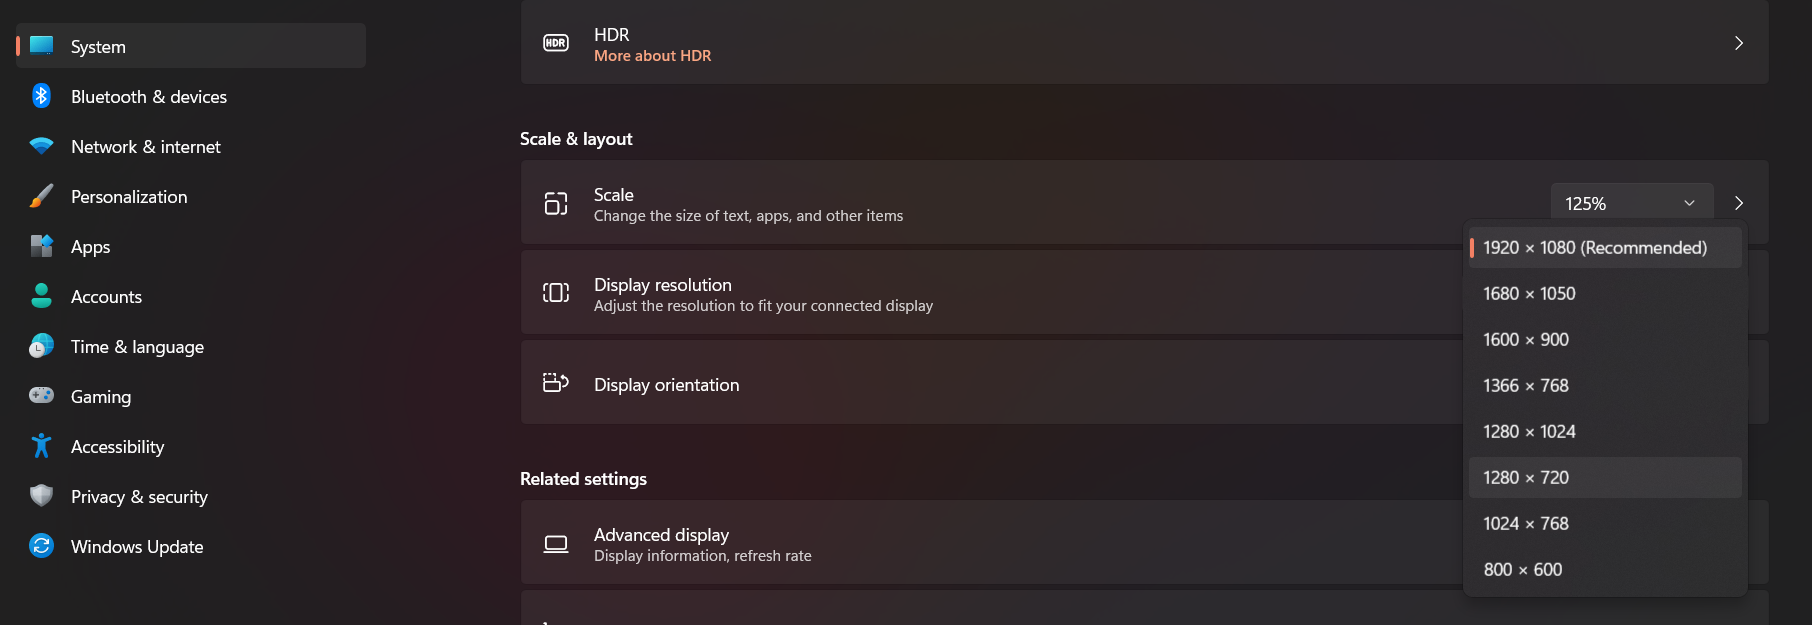Click the Accessibility figure icon
The width and height of the screenshot is (1812, 625).
pyautogui.click(x=41, y=446)
